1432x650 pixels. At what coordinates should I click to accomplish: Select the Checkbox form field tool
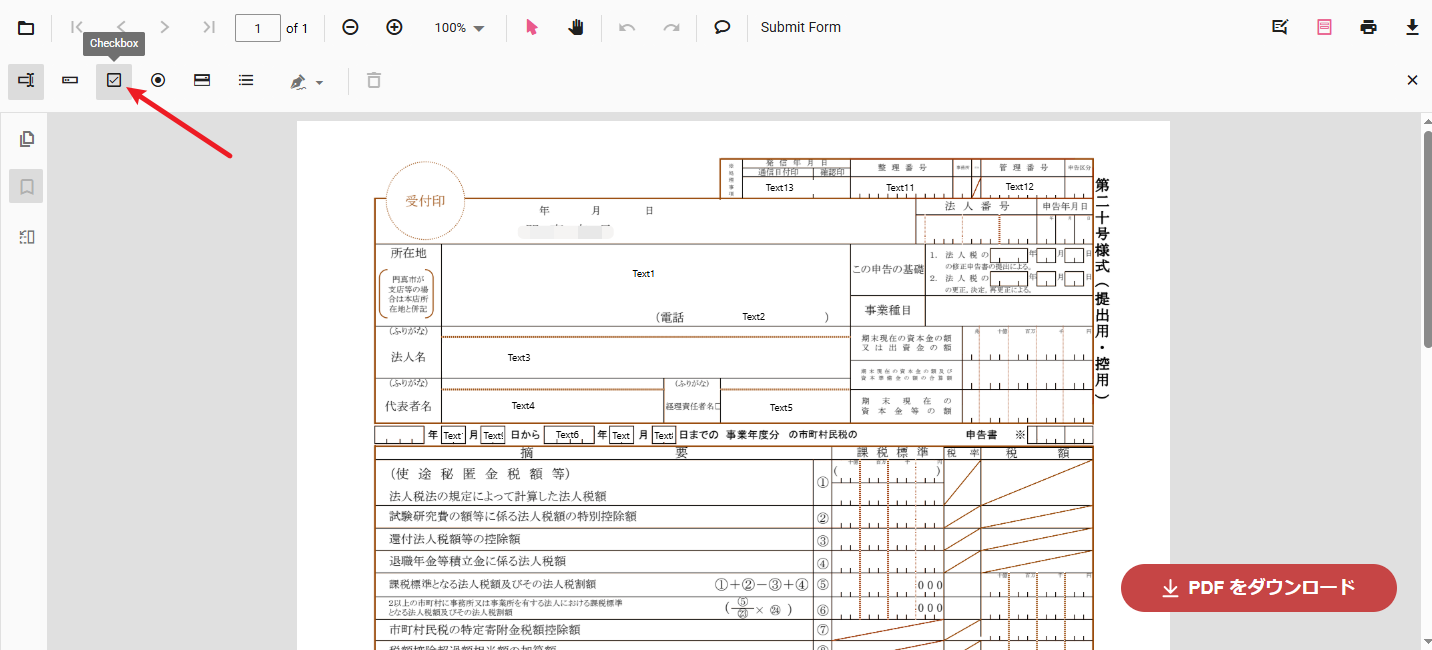click(114, 81)
